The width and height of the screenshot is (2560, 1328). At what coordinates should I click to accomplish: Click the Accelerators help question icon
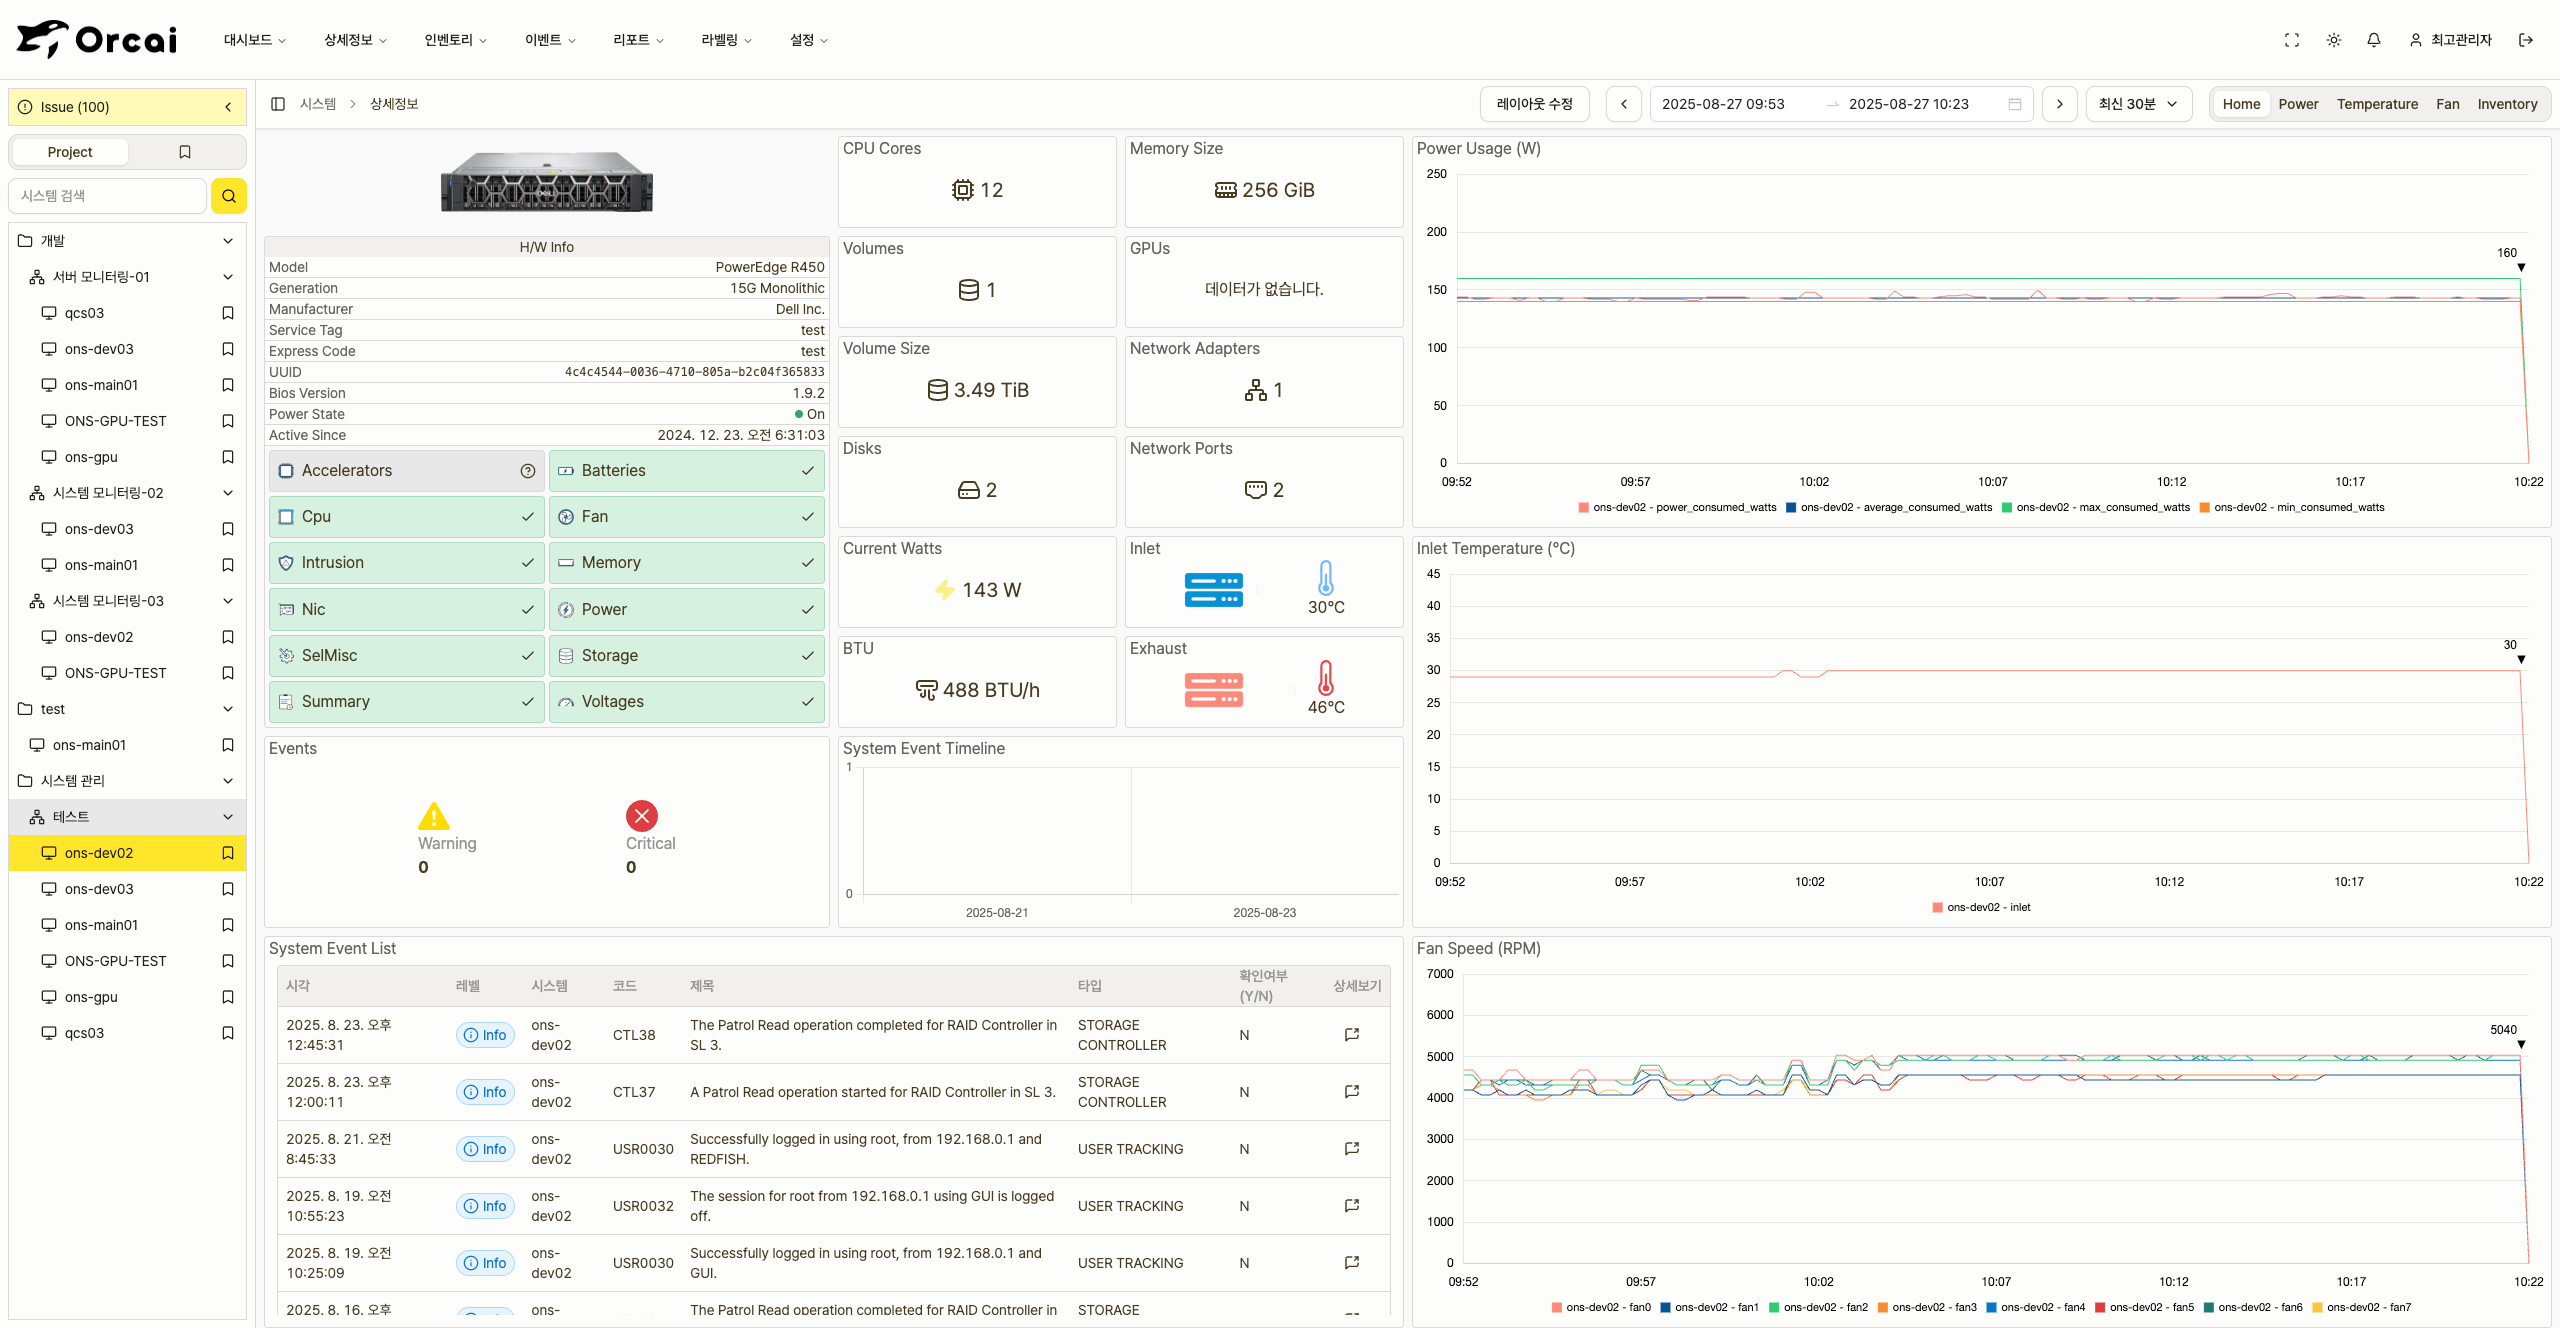click(x=528, y=471)
